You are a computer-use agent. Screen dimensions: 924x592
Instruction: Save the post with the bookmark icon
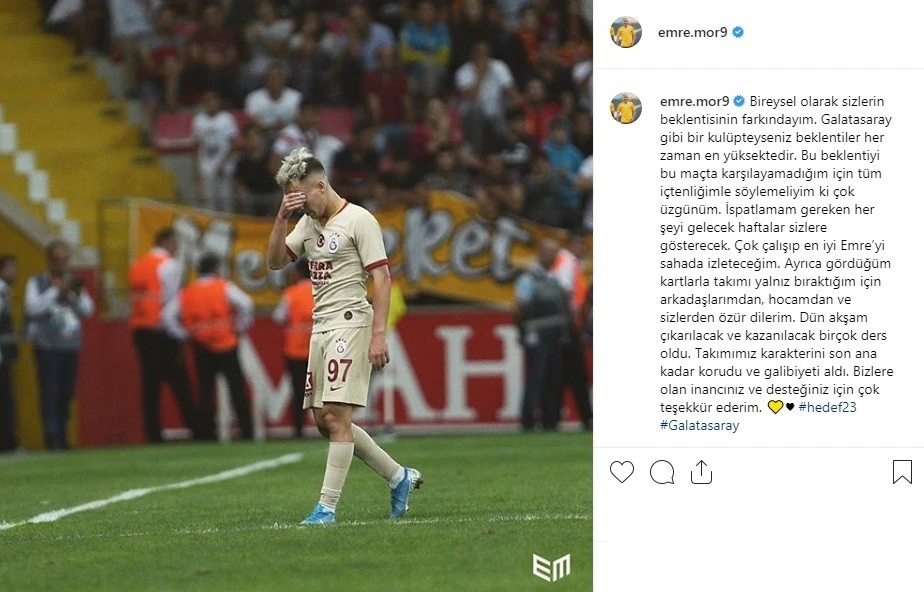coord(902,472)
